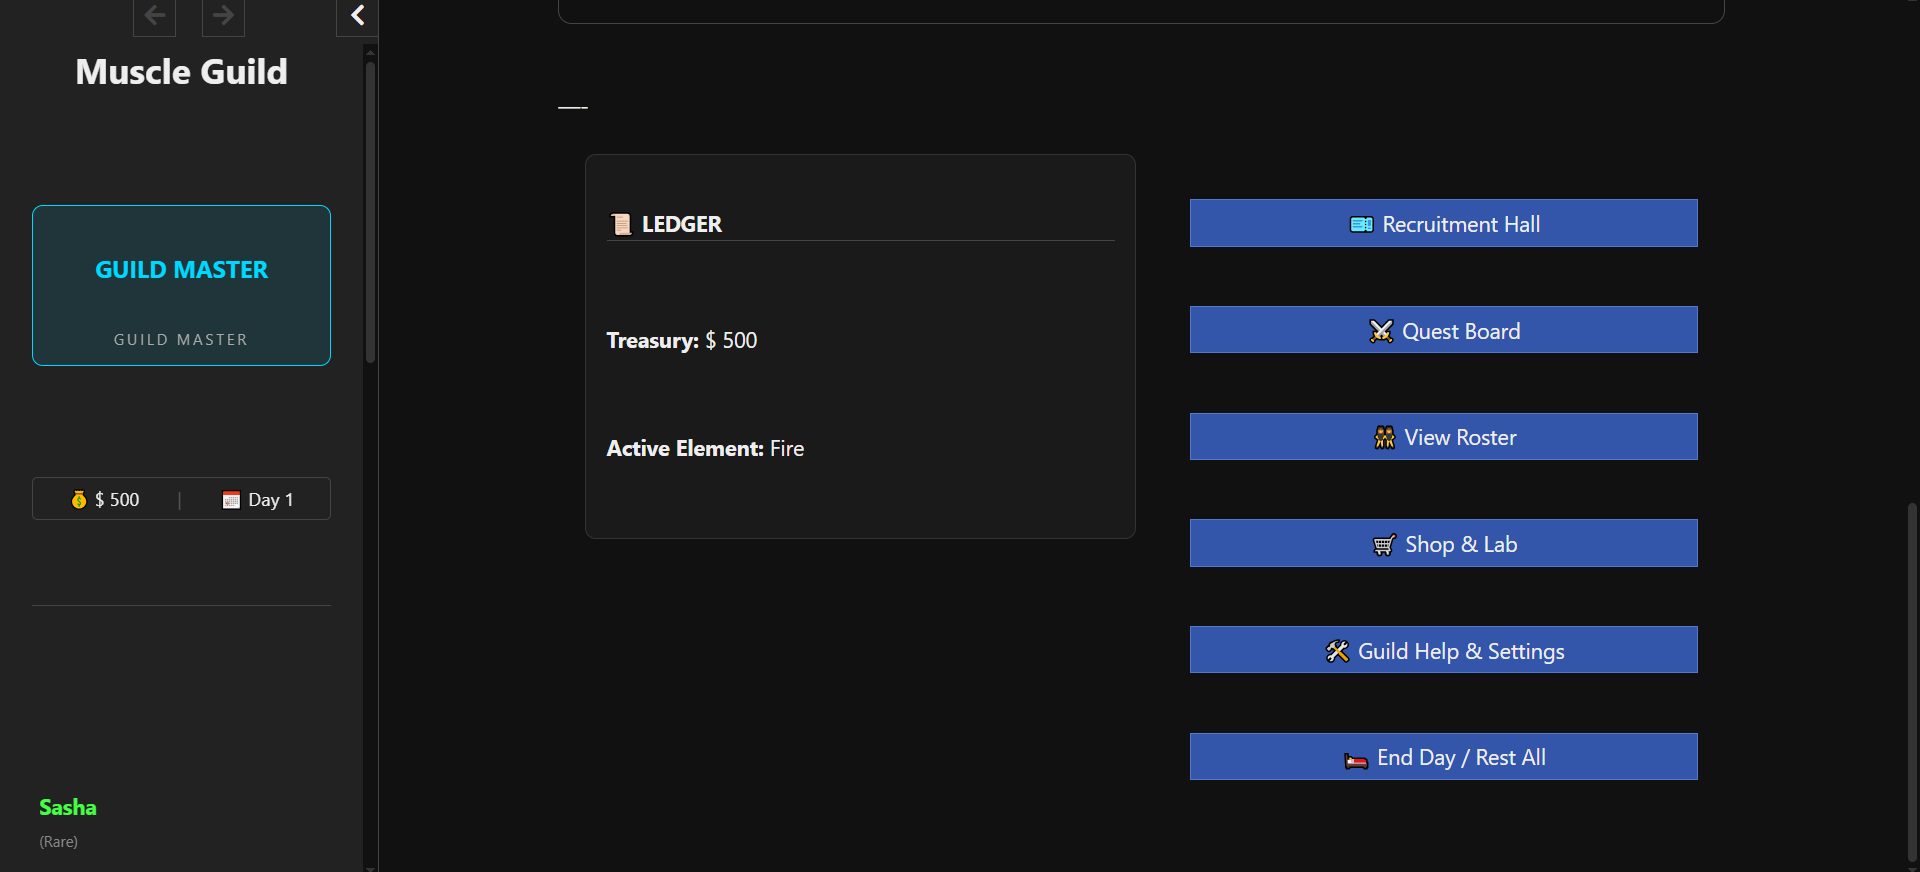The width and height of the screenshot is (1920, 872).
Task: Click the sidebar vertical scrollbar
Action: click(370, 212)
